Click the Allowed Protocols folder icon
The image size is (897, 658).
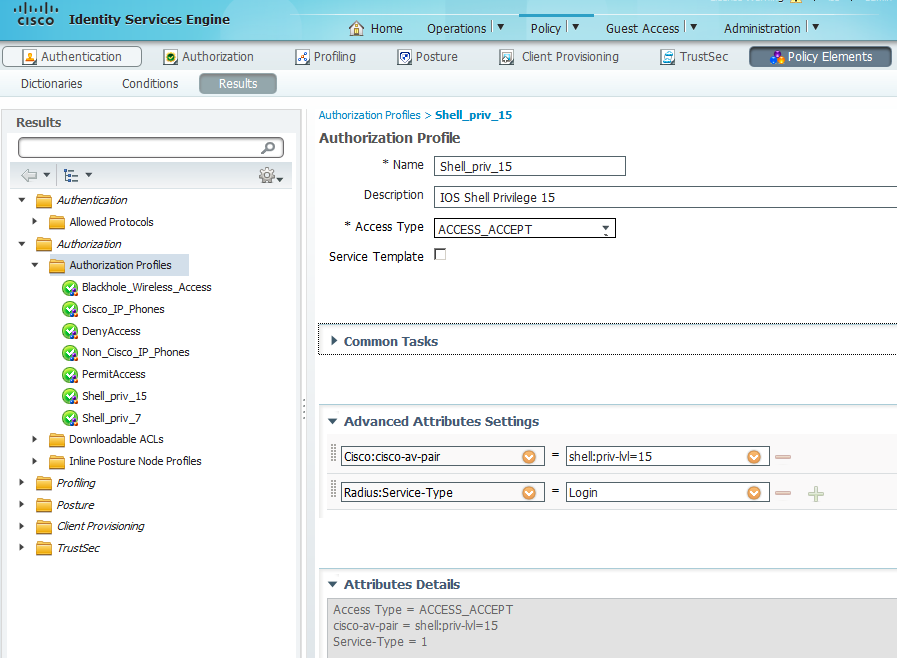[57, 222]
